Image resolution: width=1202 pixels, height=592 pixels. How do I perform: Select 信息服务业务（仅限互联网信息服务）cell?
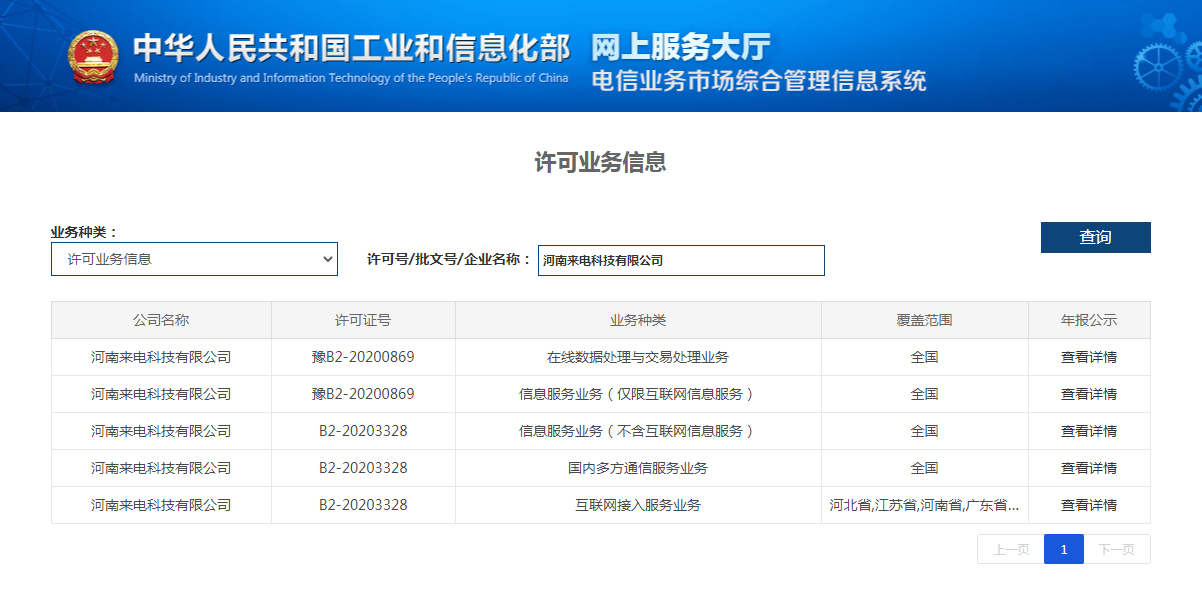[638, 394]
